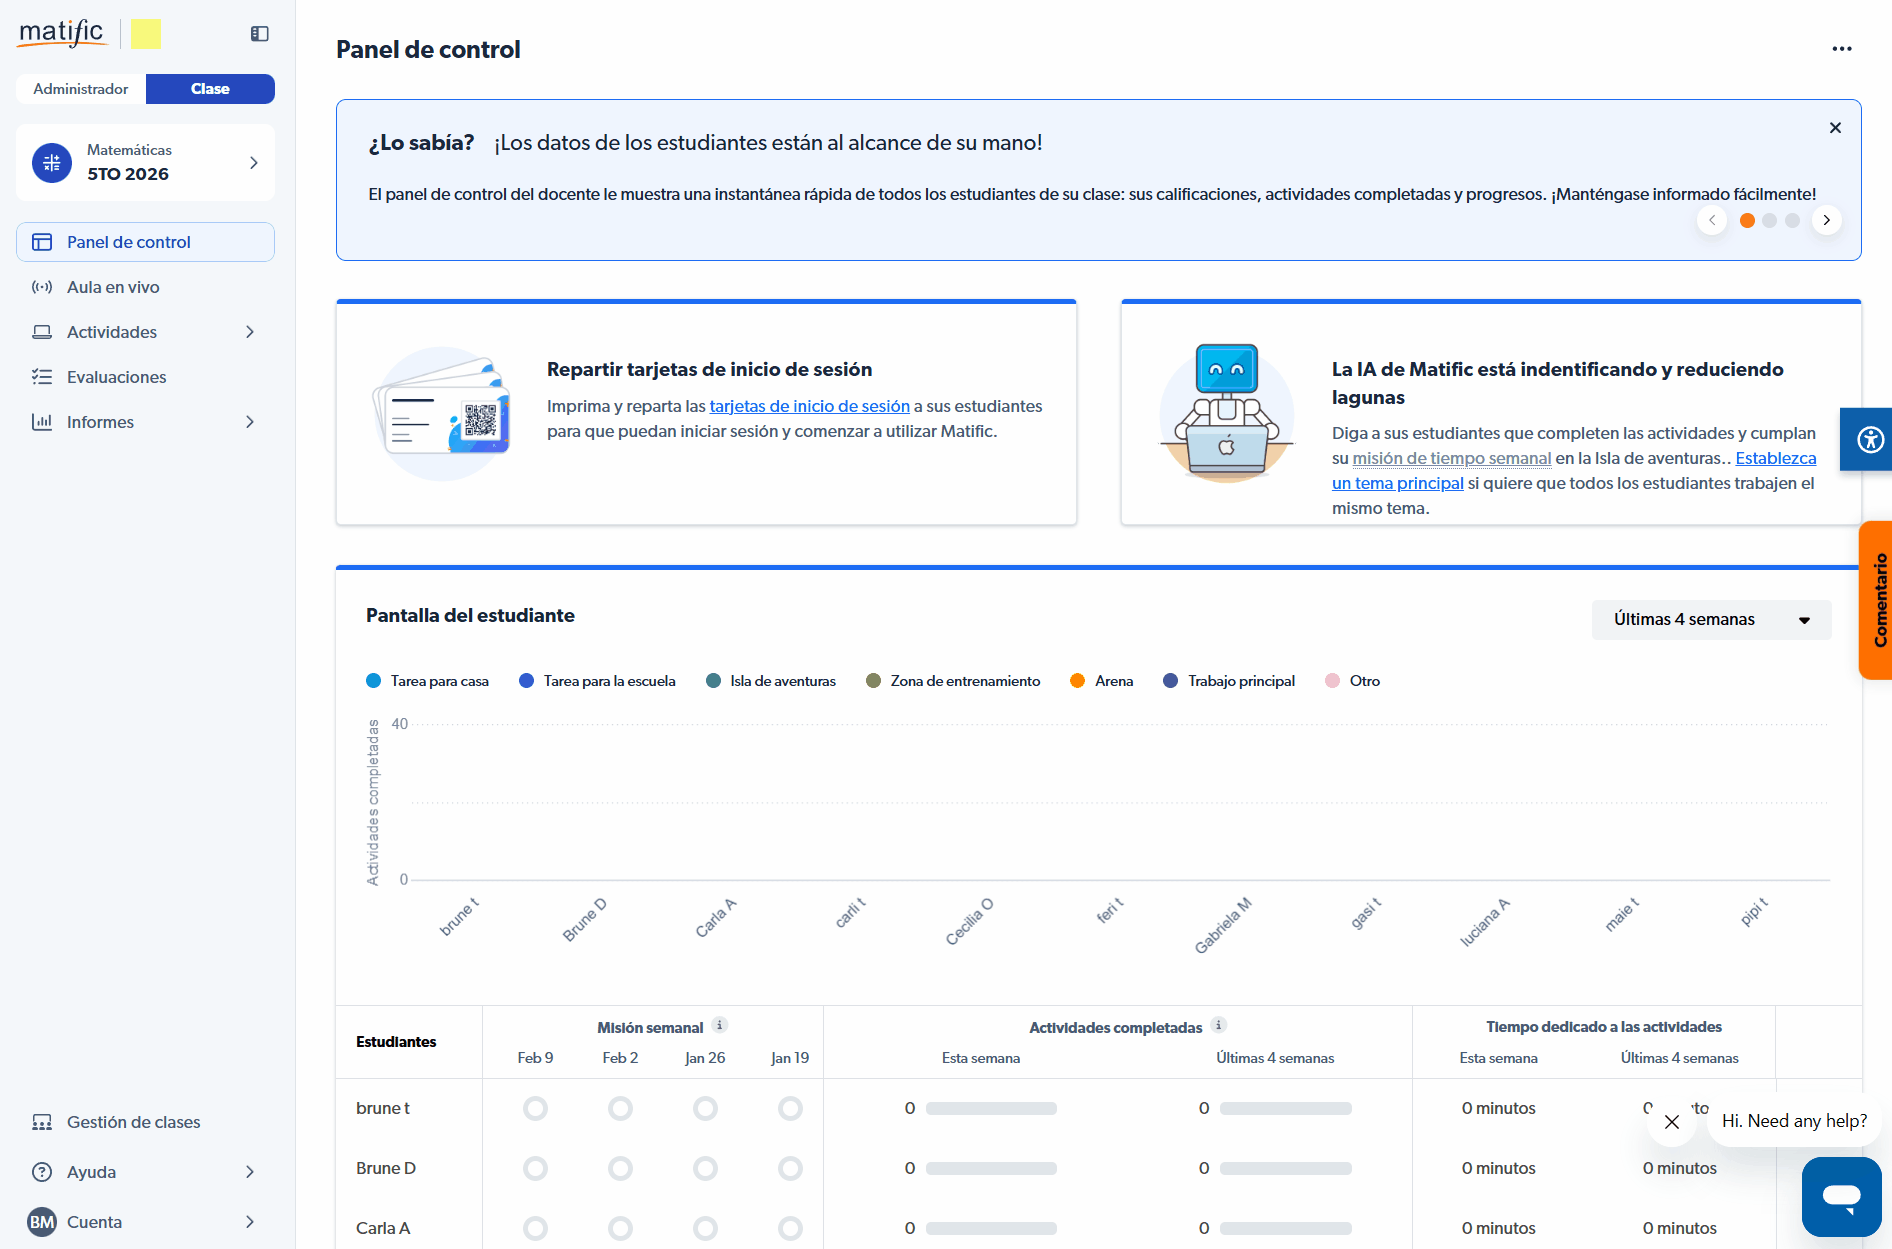Toggle Tarea para casa legend series

tap(428, 681)
